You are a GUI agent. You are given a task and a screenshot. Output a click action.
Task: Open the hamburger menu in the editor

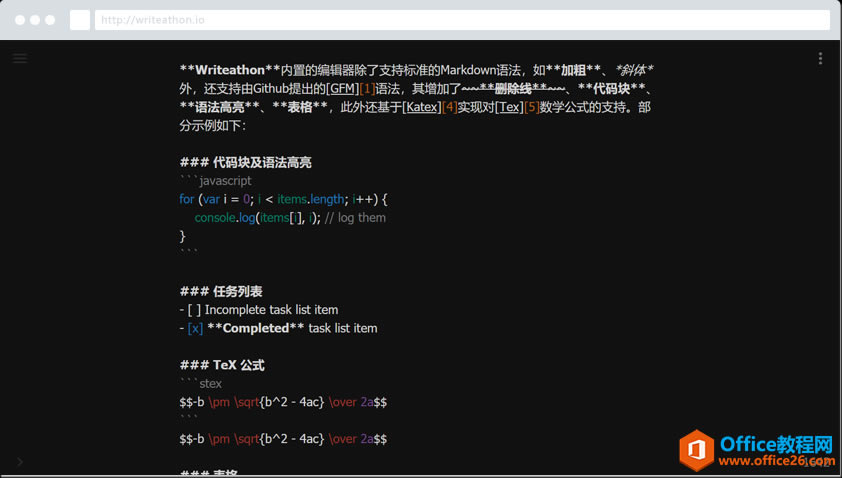click(x=20, y=58)
